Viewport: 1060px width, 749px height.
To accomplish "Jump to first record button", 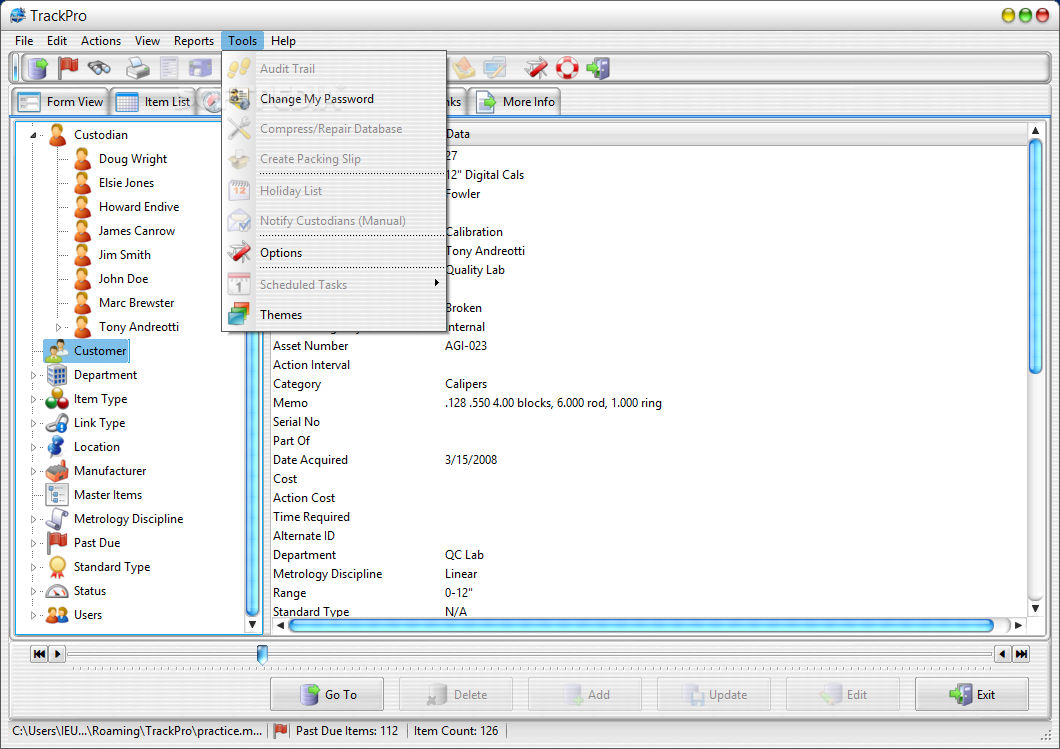I will click(x=39, y=654).
